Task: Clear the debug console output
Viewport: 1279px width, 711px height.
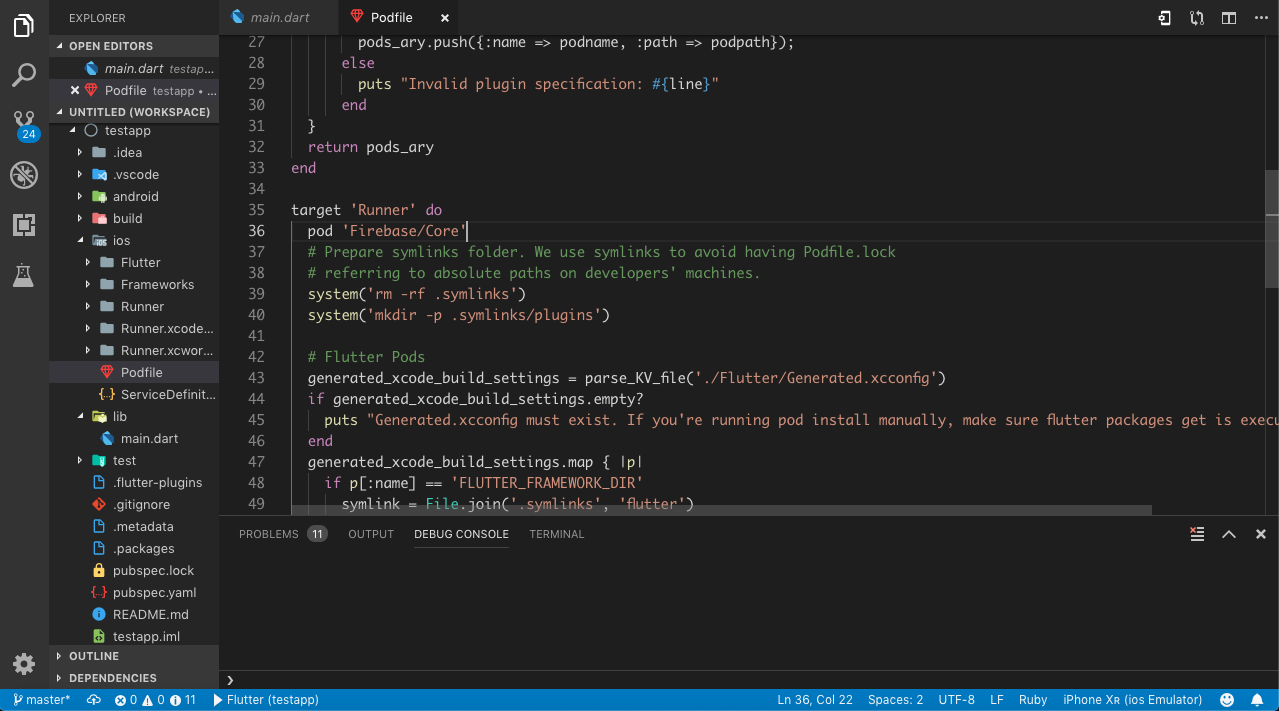Action: pos(1197,534)
